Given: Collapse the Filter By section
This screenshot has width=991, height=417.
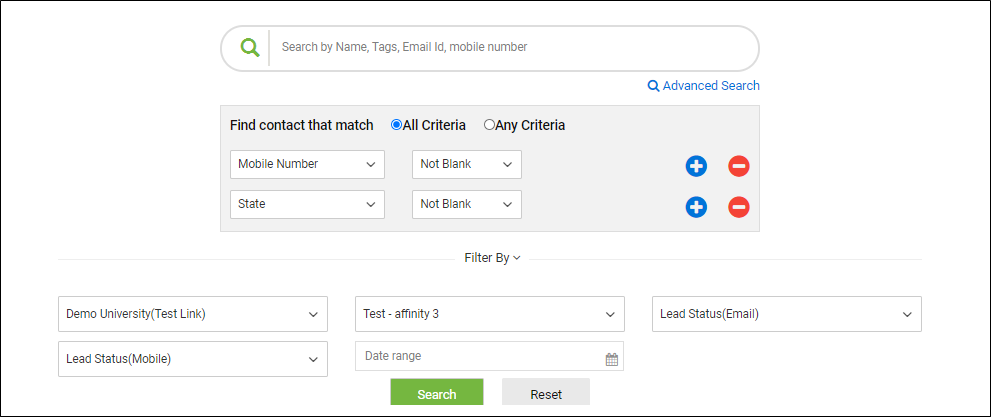Looking at the screenshot, I should (492, 258).
